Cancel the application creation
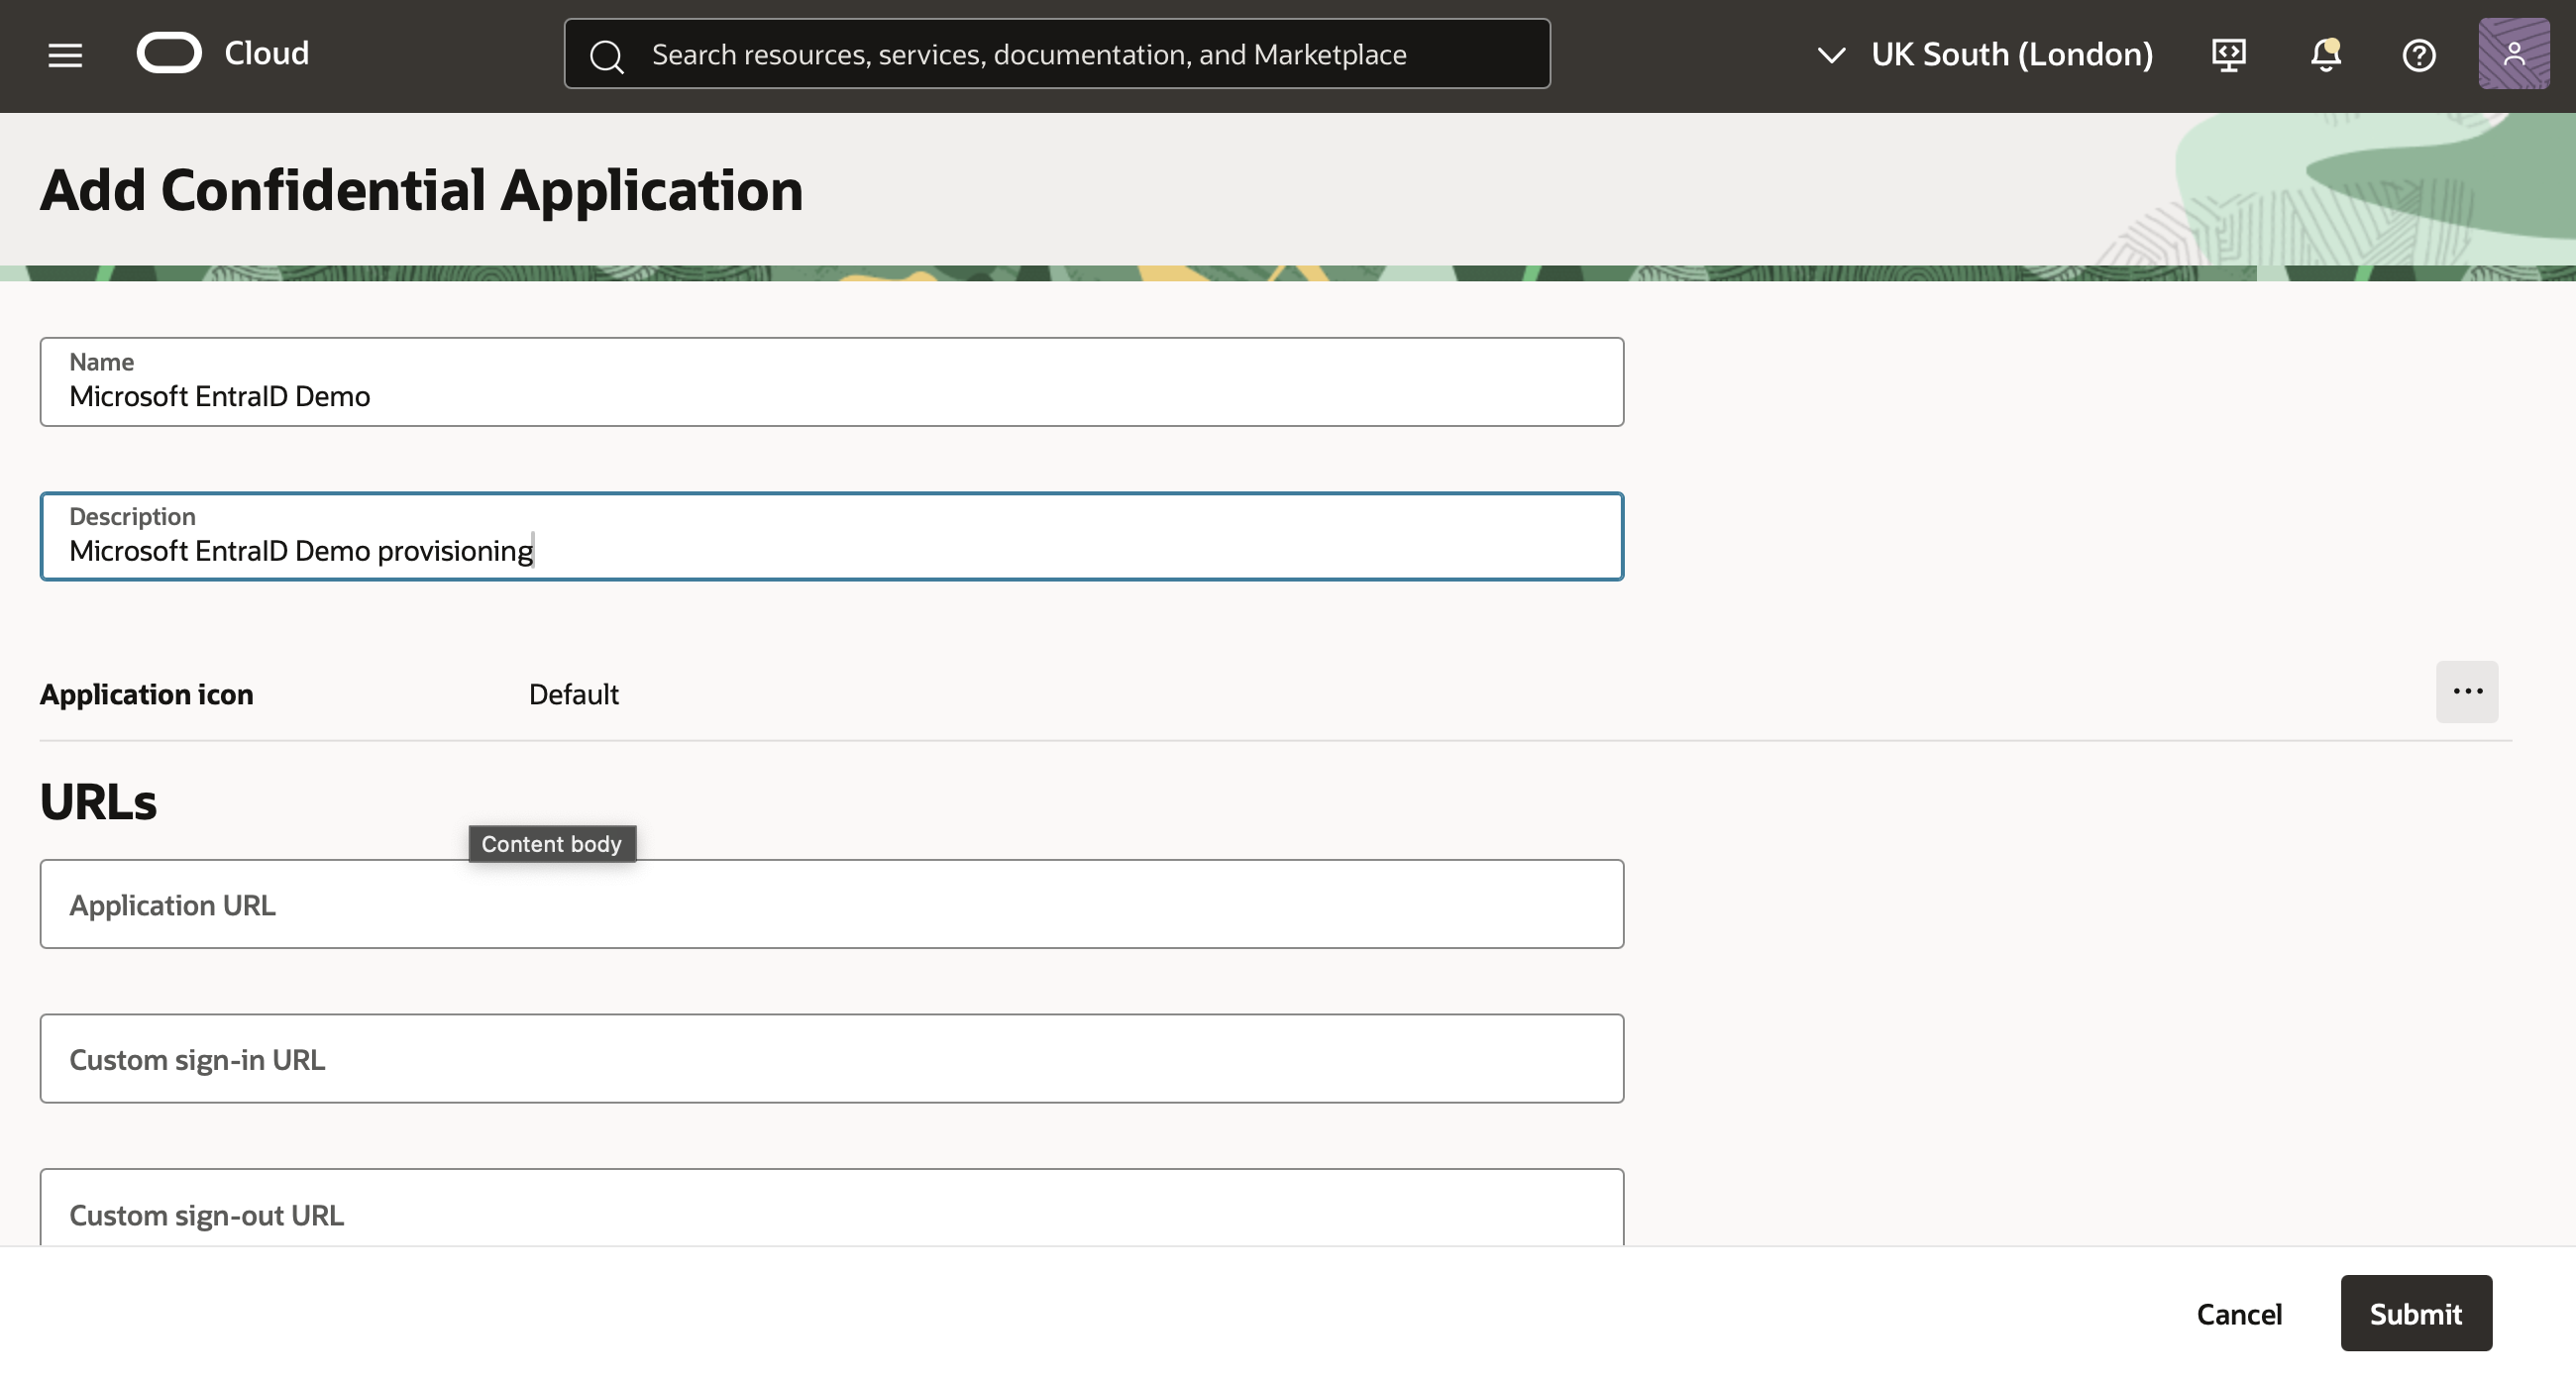Image resolution: width=2576 pixels, height=1381 pixels. [2239, 1313]
